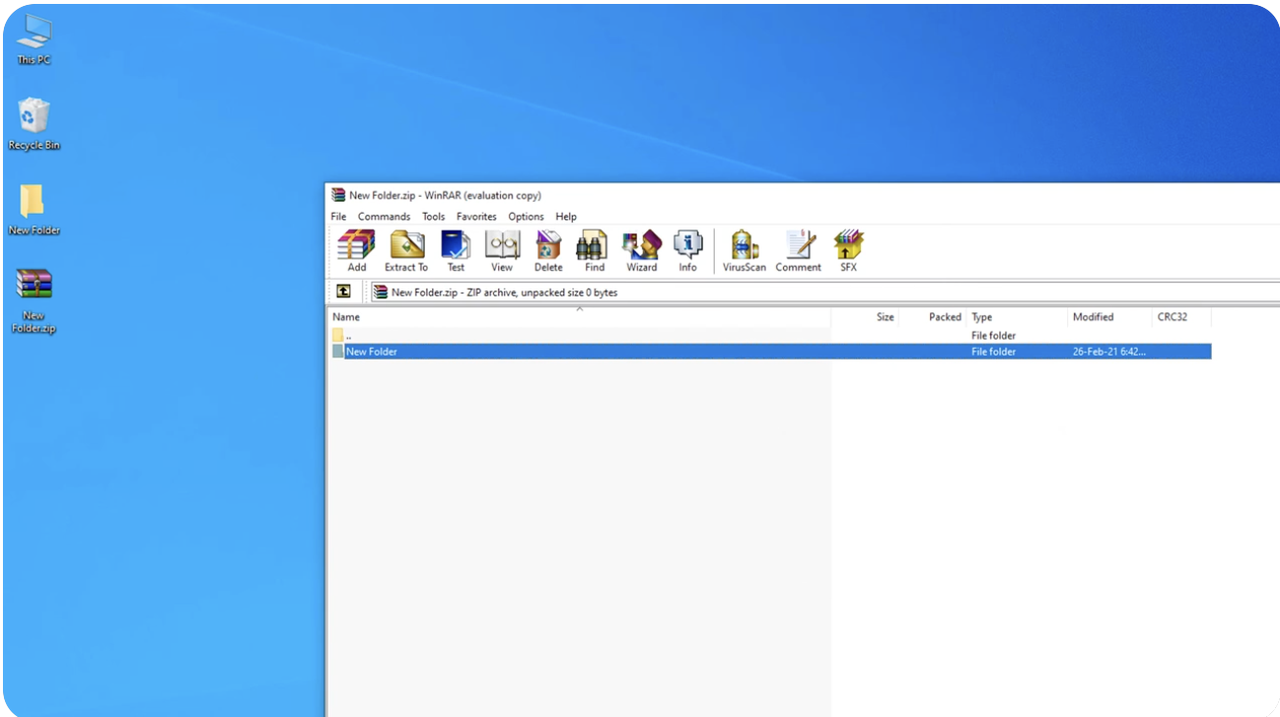Sort by the Packed column header
Screen dimensions: 1280x717
click(x=932, y=317)
